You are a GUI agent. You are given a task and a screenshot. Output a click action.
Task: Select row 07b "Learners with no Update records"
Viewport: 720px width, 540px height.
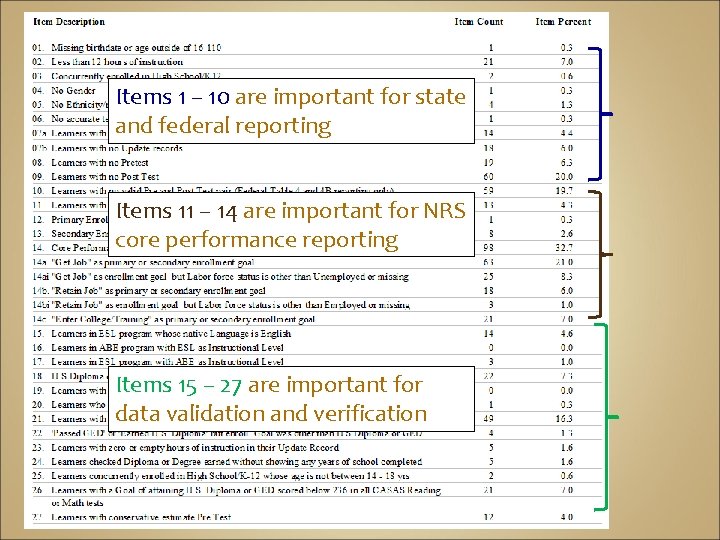click(317, 148)
